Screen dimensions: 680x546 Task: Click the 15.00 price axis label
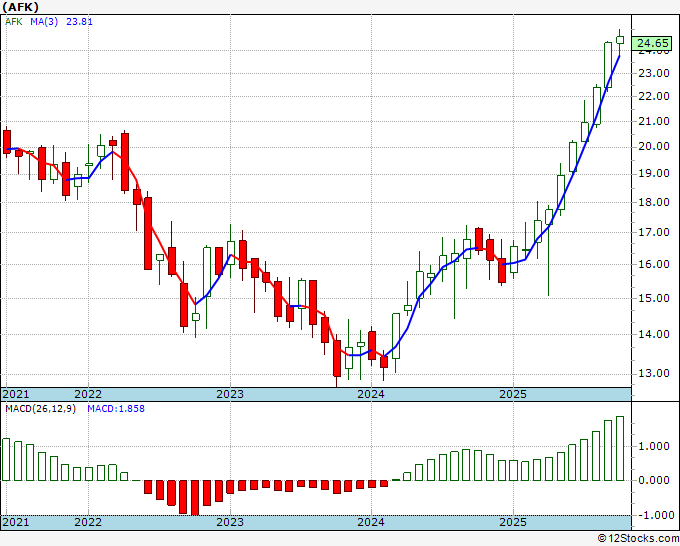[654, 298]
